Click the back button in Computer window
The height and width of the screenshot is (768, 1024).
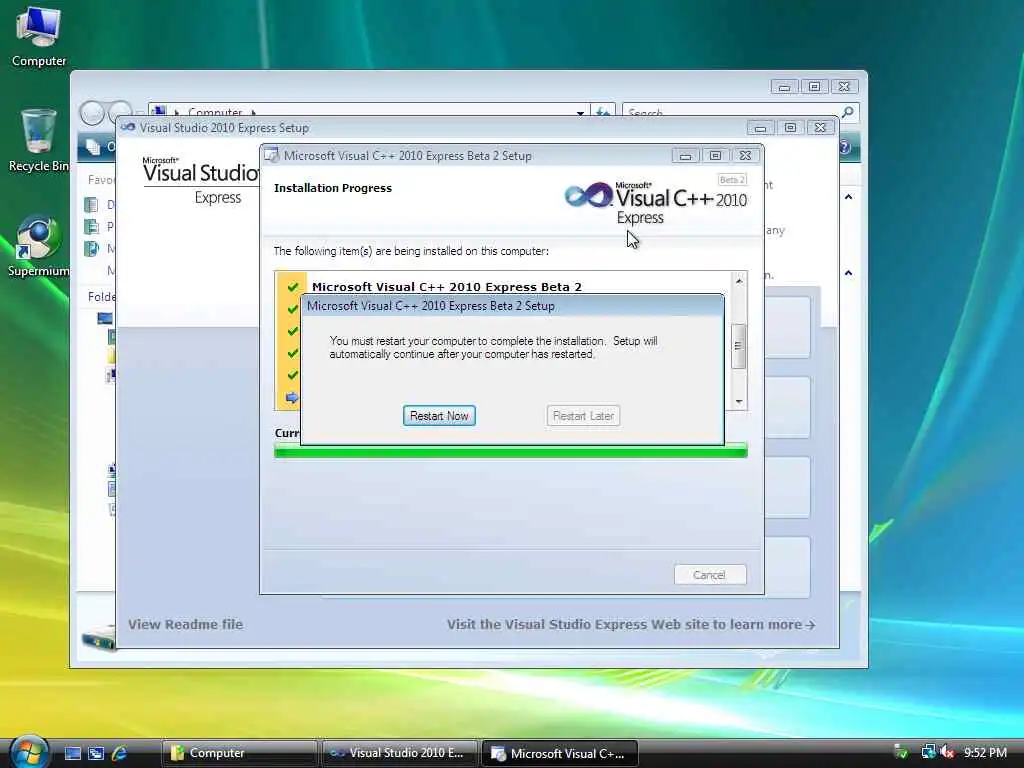click(x=92, y=113)
